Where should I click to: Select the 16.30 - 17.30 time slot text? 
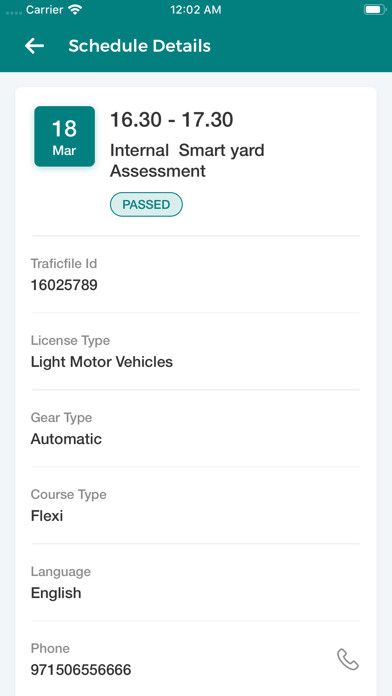(x=171, y=120)
